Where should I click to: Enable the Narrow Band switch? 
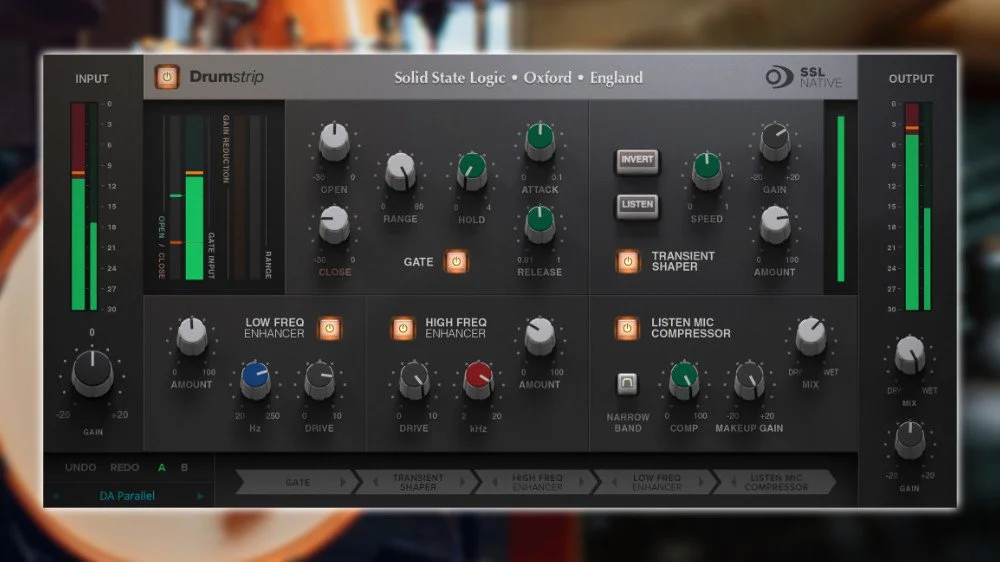pyautogui.click(x=627, y=383)
